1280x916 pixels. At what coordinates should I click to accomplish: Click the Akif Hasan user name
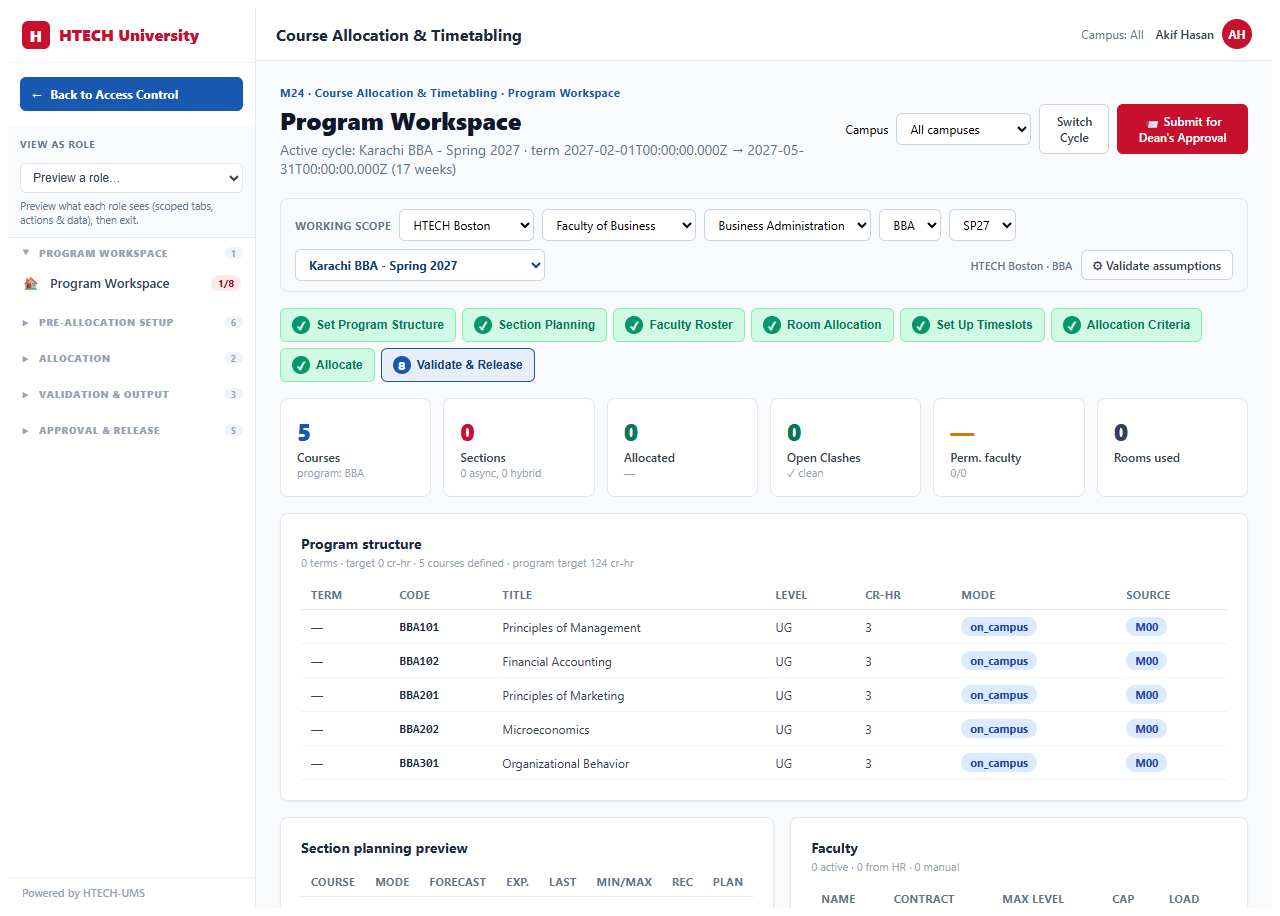pos(1184,35)
